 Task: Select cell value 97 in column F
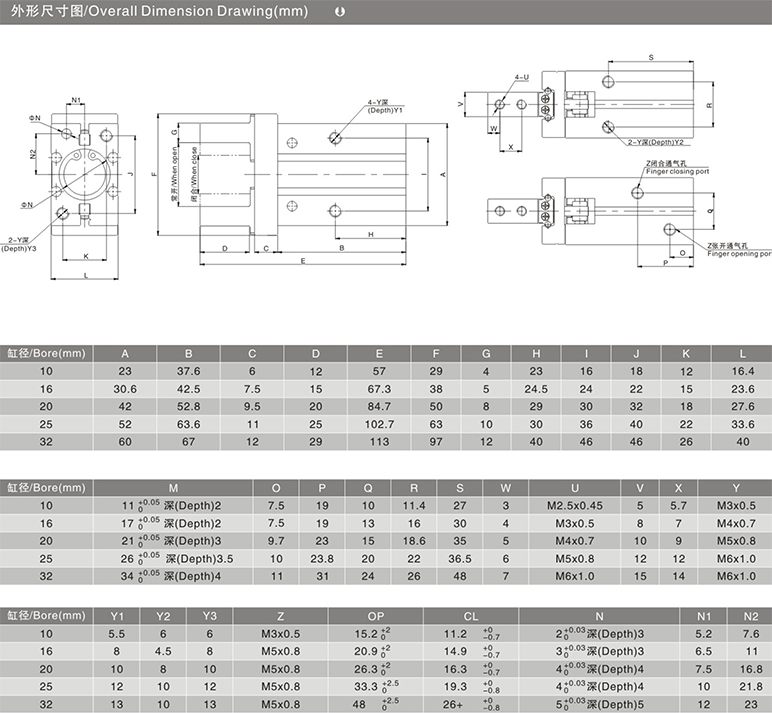[436, 442]
